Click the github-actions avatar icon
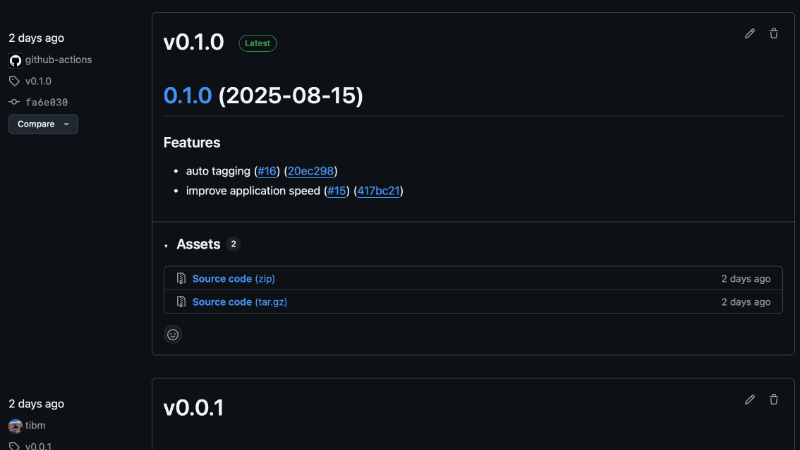The image size is (800, 450). (15, 60)
